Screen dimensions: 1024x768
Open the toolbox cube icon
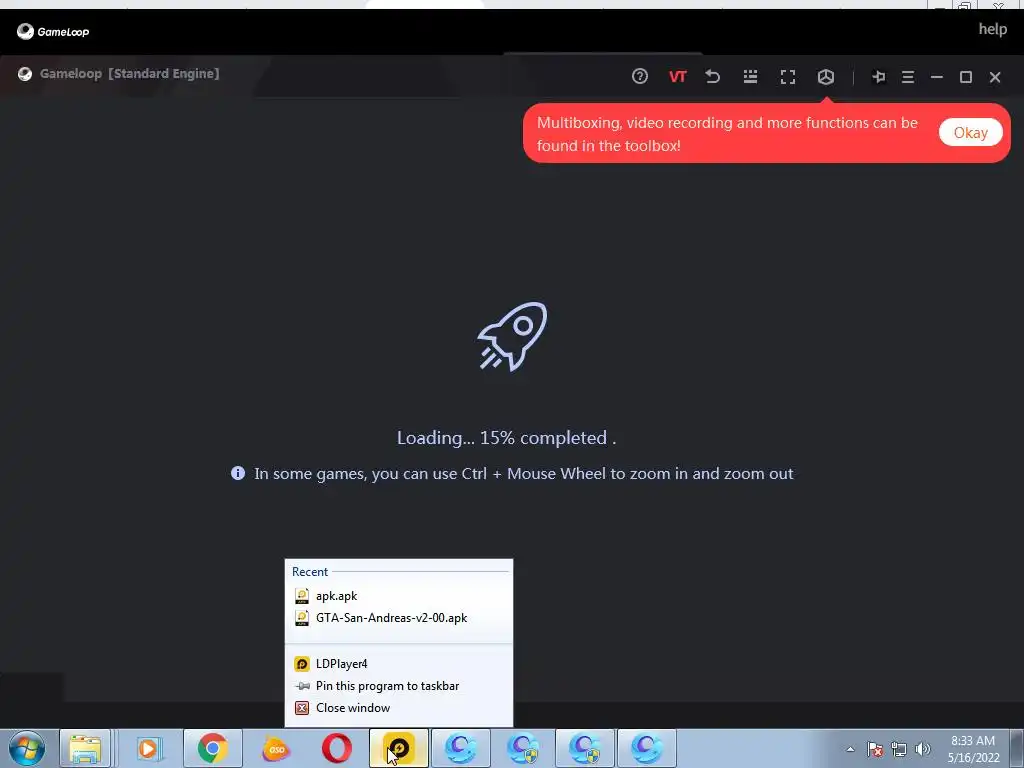coord(825,77)
